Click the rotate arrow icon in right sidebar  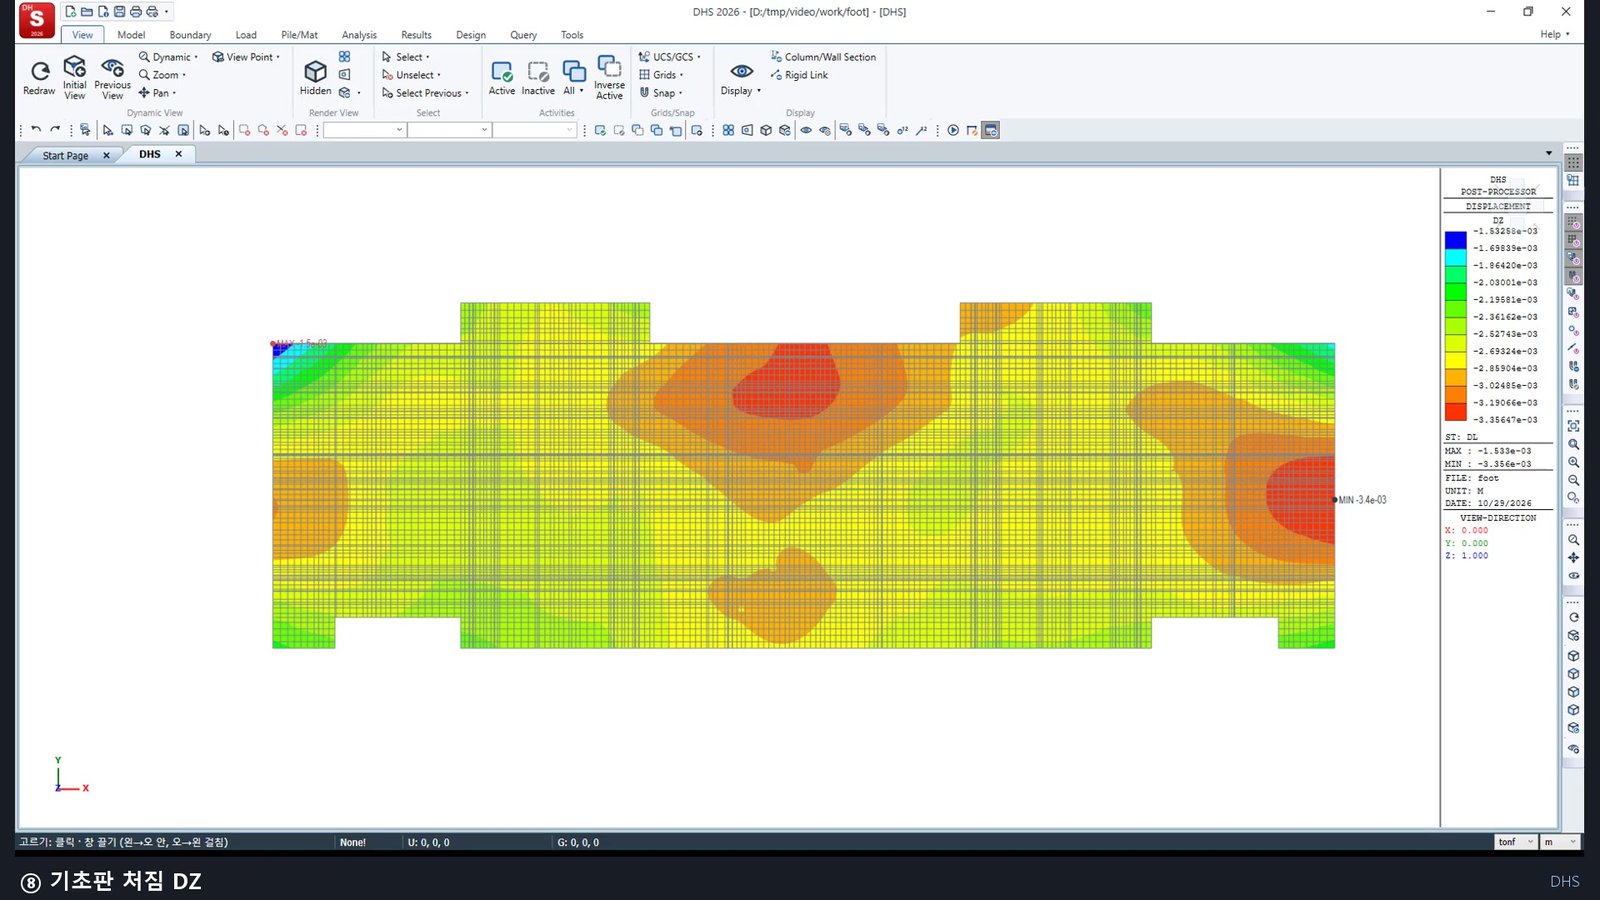(x=1573, y=617)
